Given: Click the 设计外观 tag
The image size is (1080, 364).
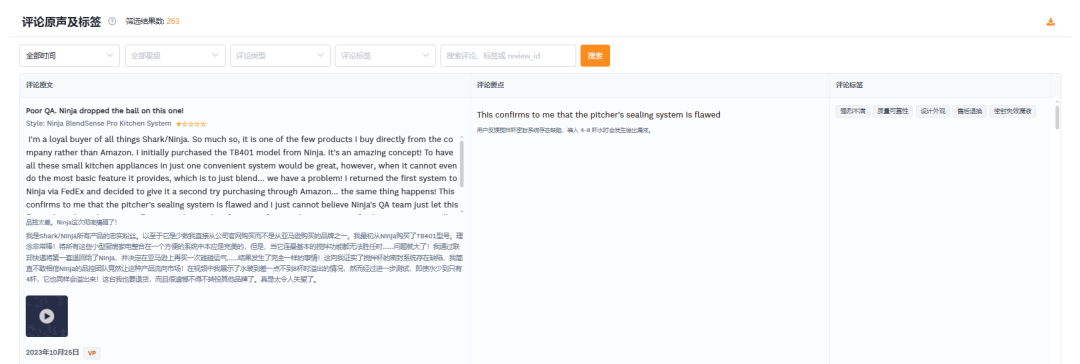Looking at the screenshot, I should point(933,111).
